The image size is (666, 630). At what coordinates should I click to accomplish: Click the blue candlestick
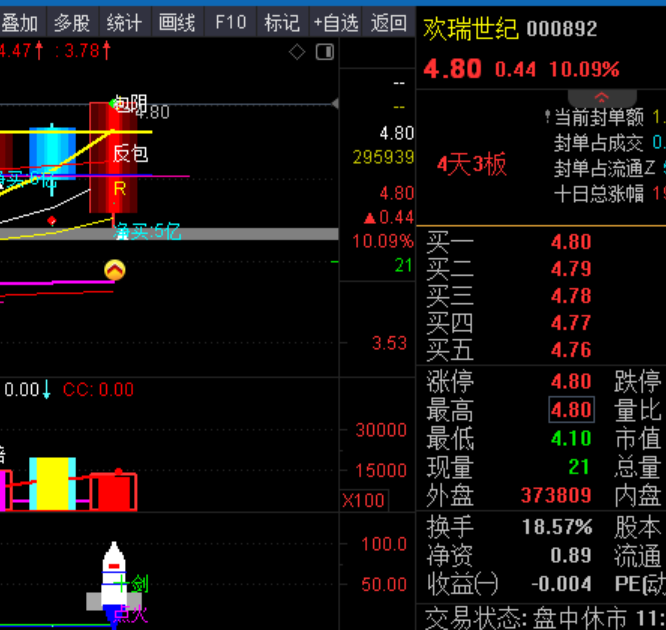pyautogui.click(x=52, y=153)
